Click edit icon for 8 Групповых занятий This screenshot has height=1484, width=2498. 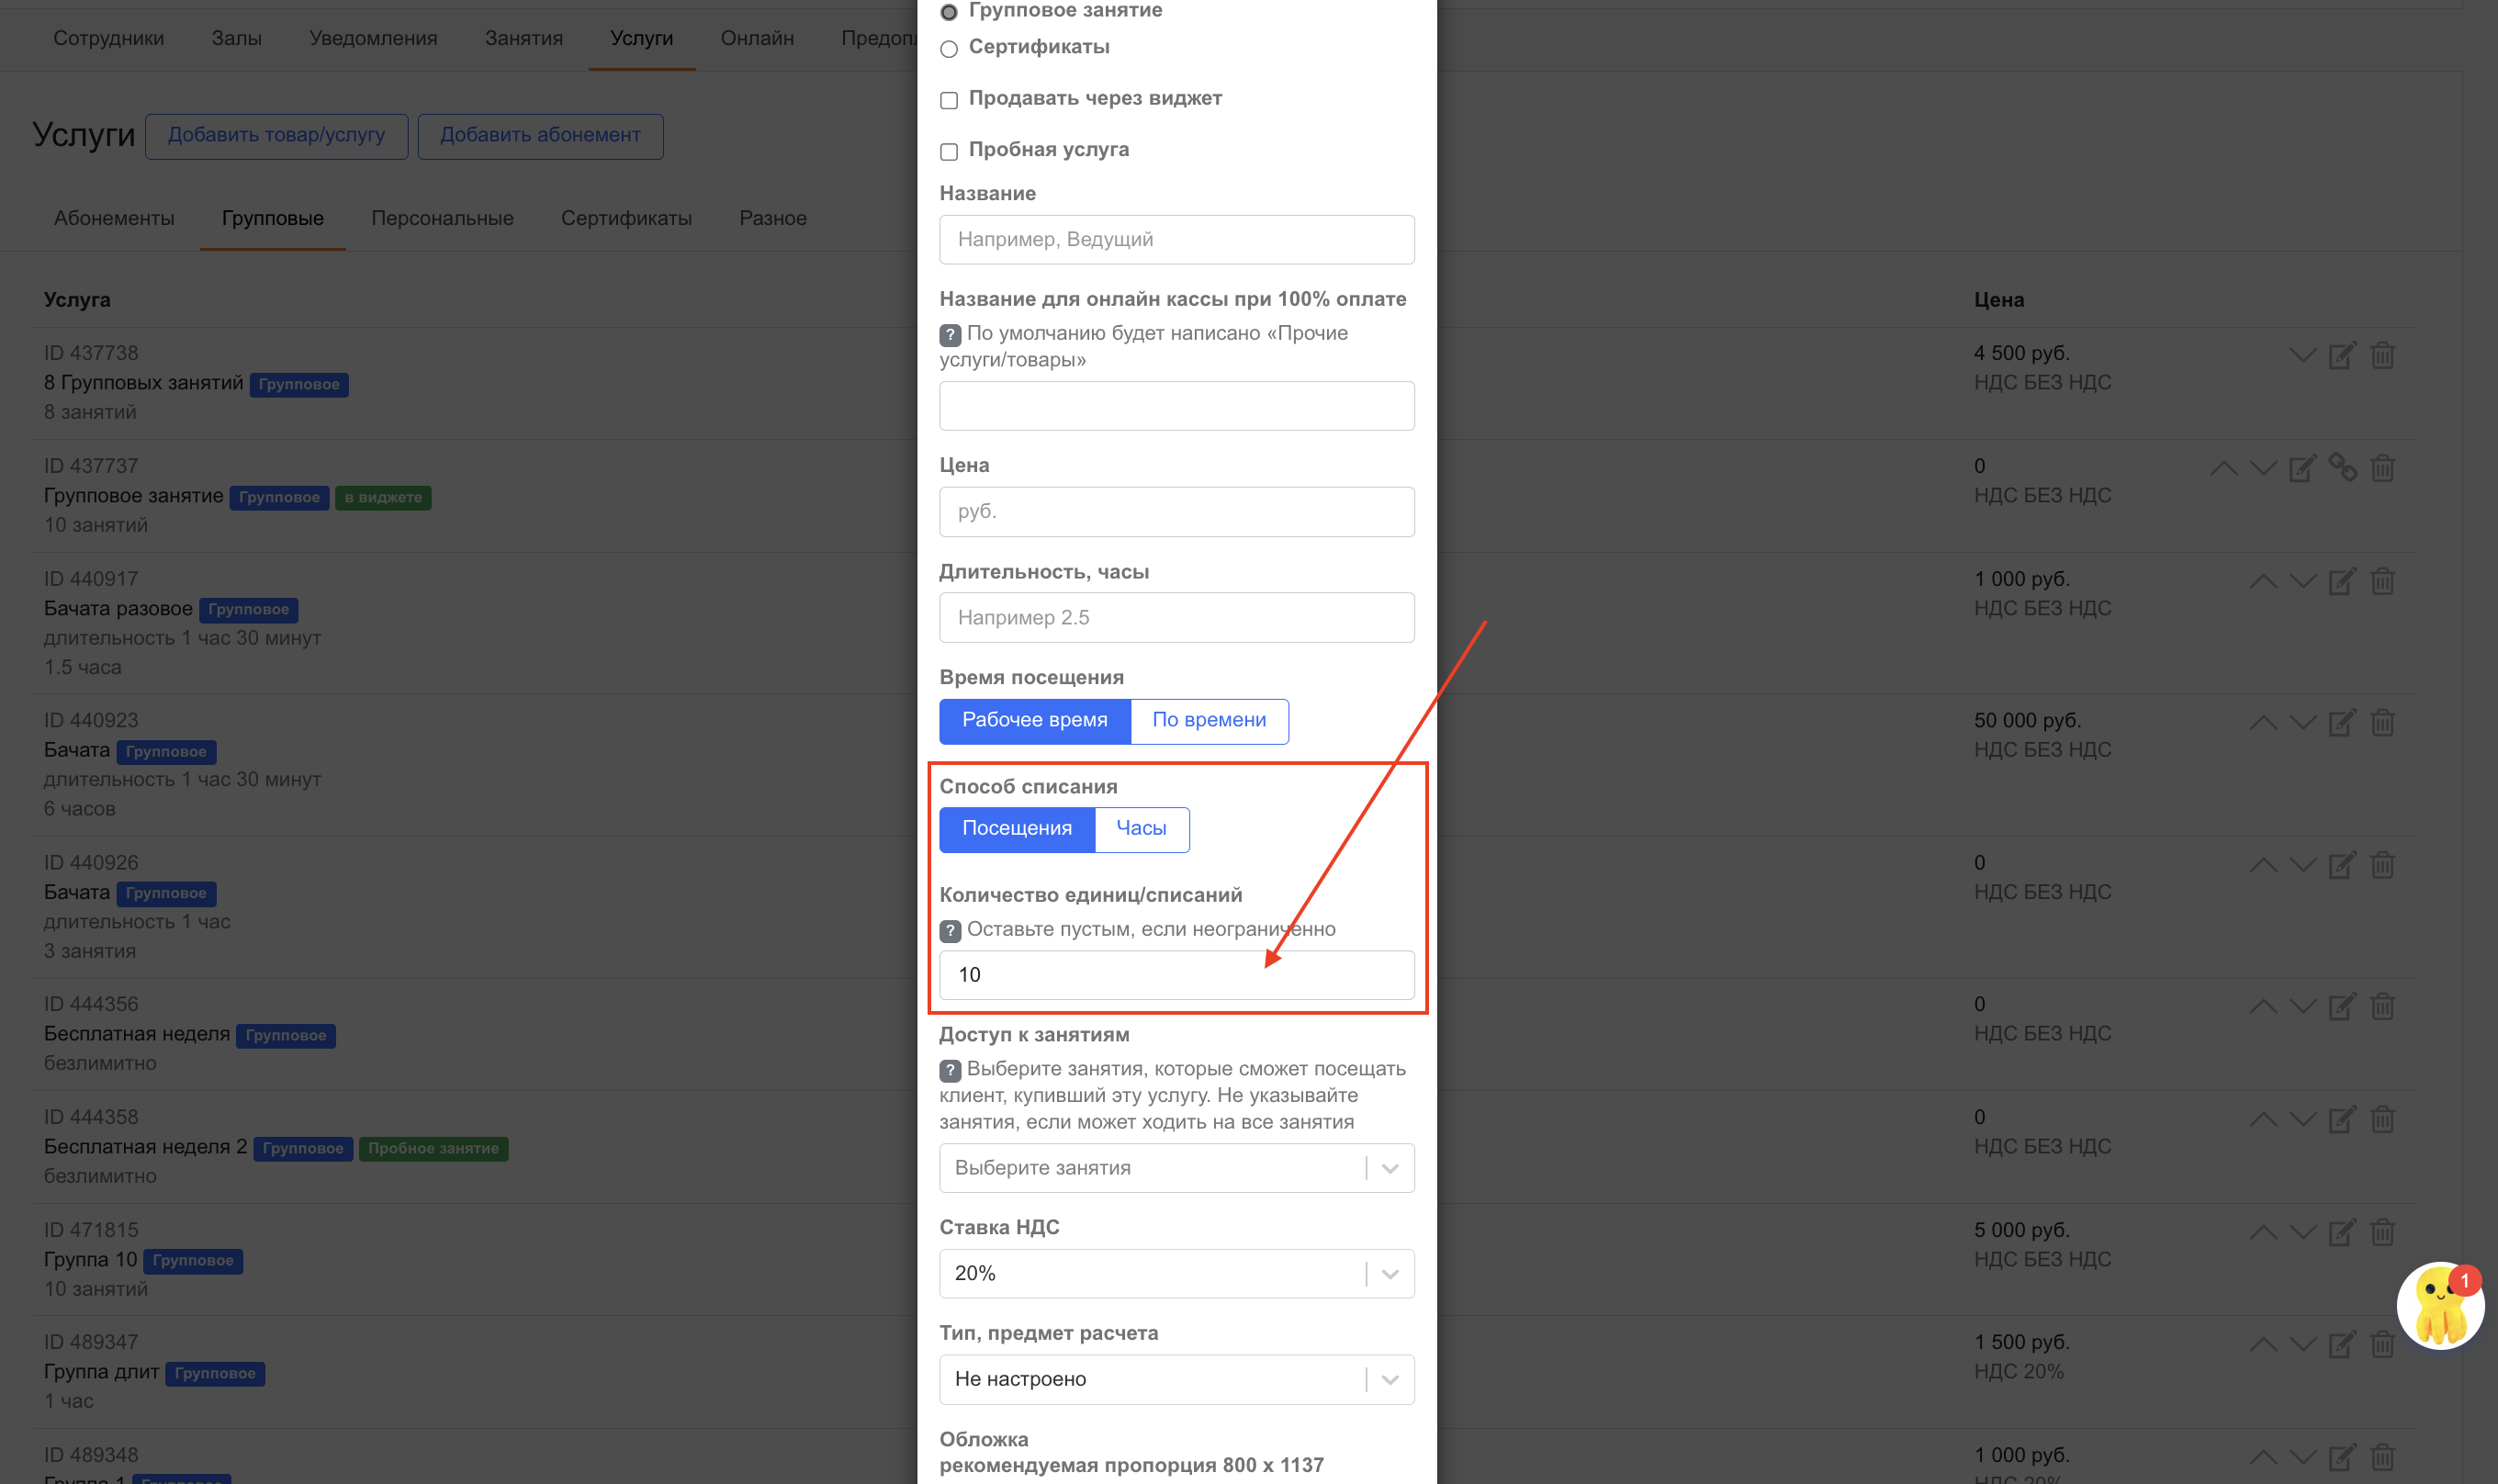pyautogui.click(x=2341, y=355)
